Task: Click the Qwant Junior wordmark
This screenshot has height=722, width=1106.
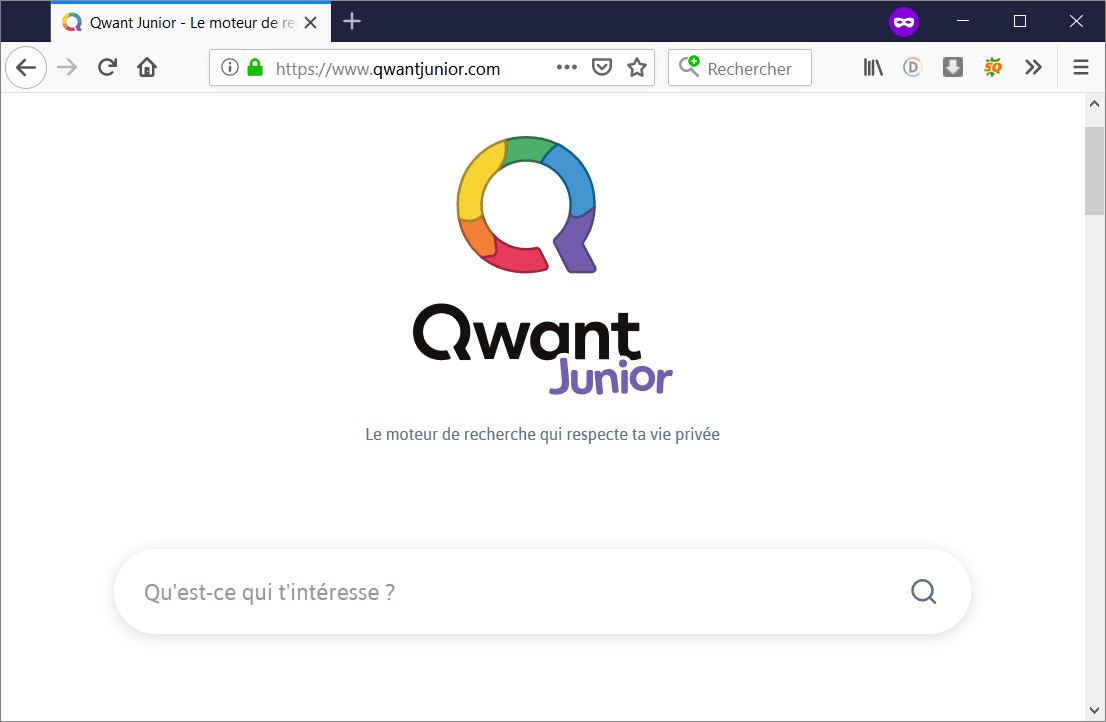Action: click(542, 349)
